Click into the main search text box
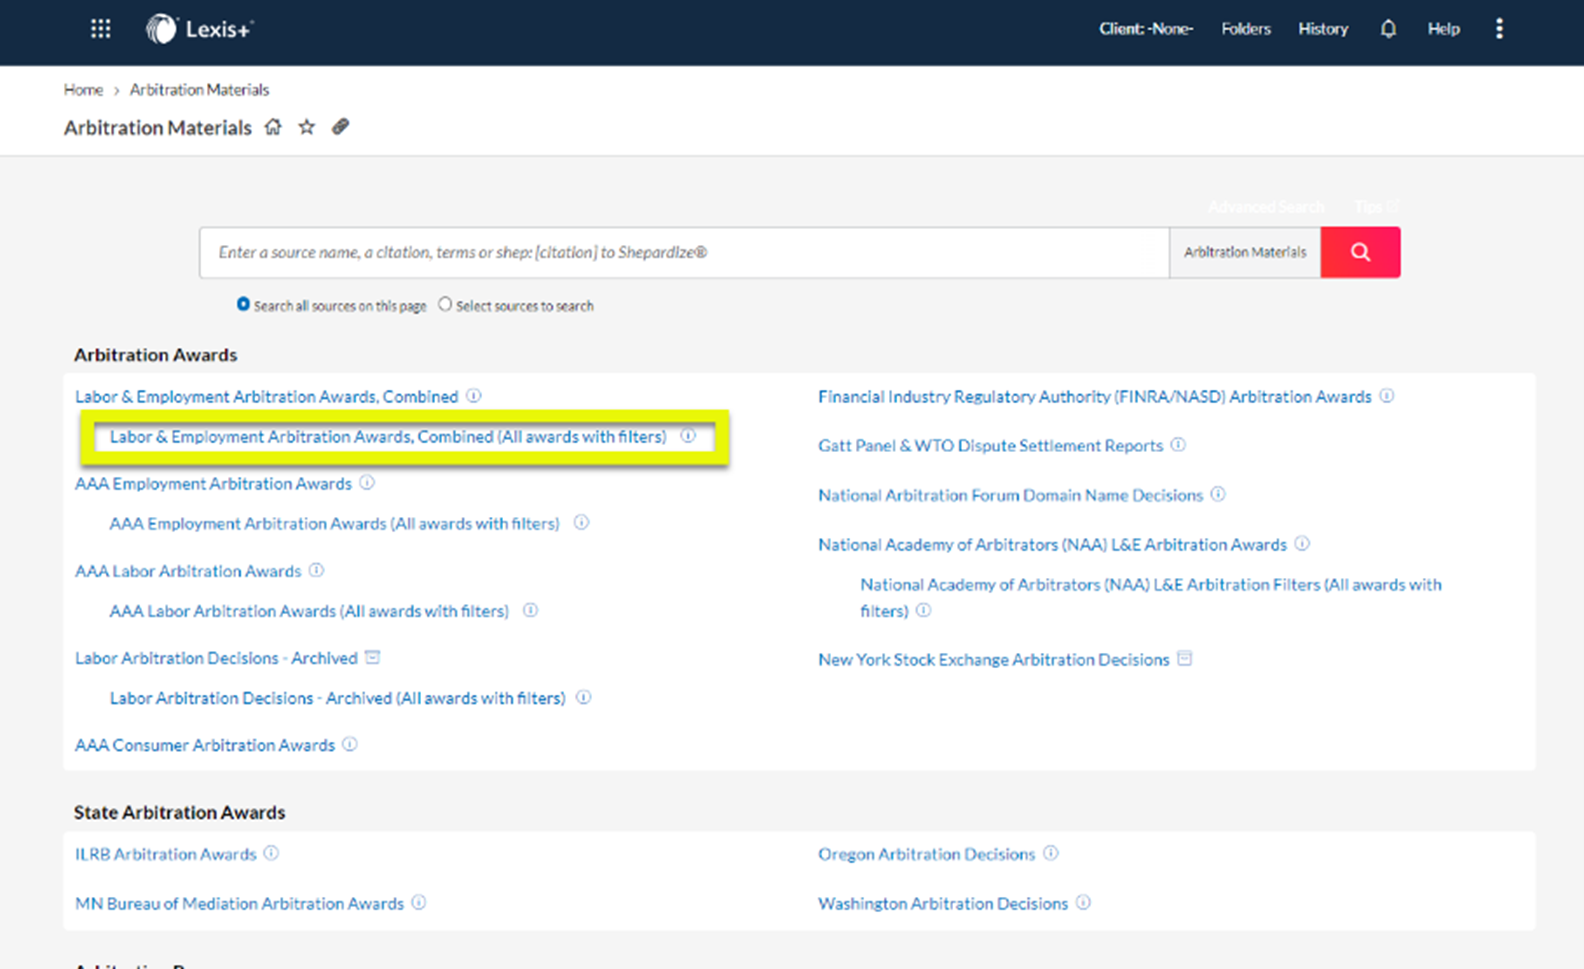The height and width of the screenshot is (969, 1584). 684,252
